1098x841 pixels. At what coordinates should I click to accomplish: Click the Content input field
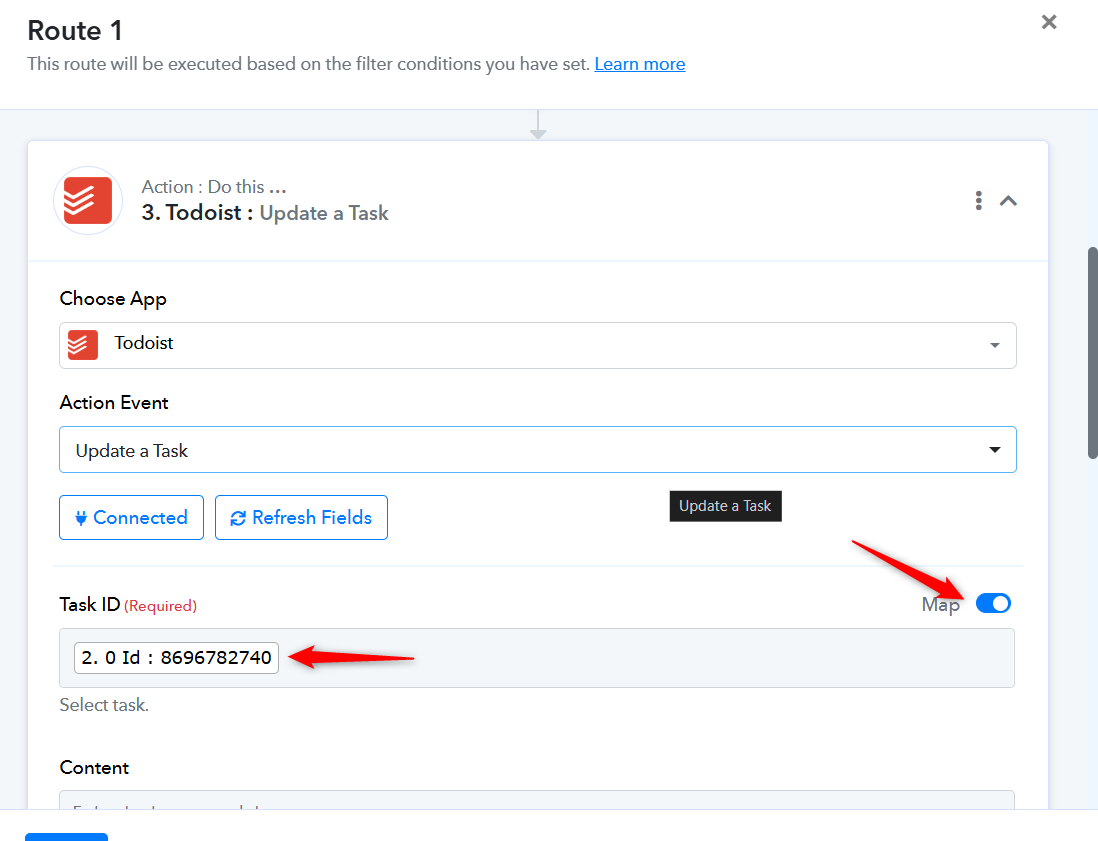537,800
